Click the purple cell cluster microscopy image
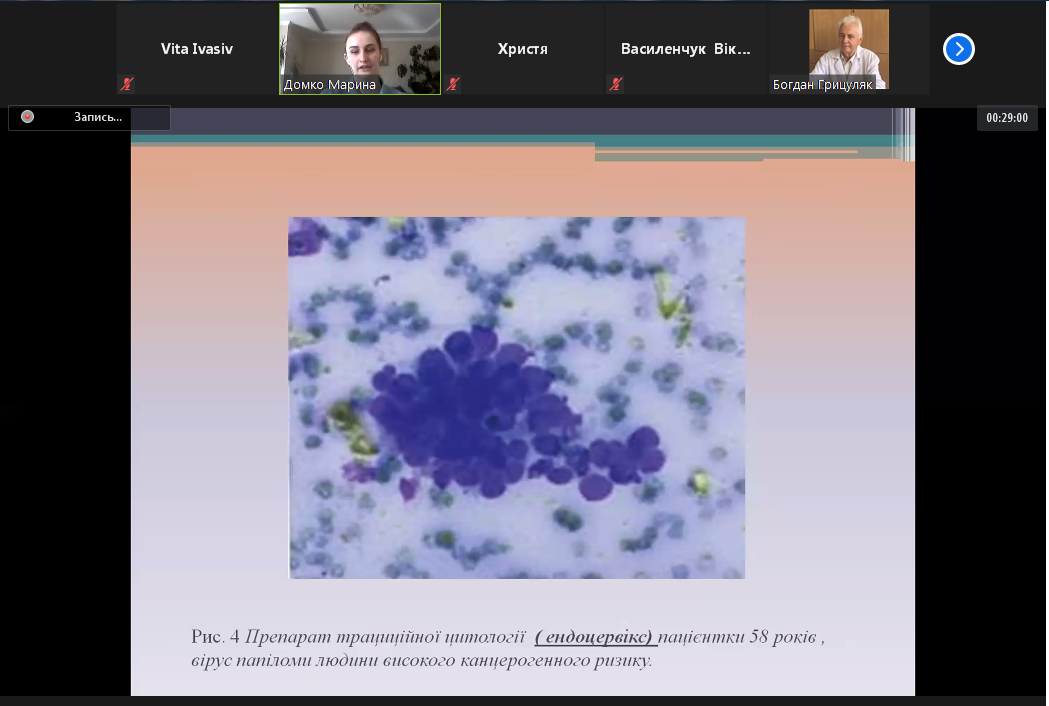This screenshot has width=1049, height=706. [x=516, y=398]
